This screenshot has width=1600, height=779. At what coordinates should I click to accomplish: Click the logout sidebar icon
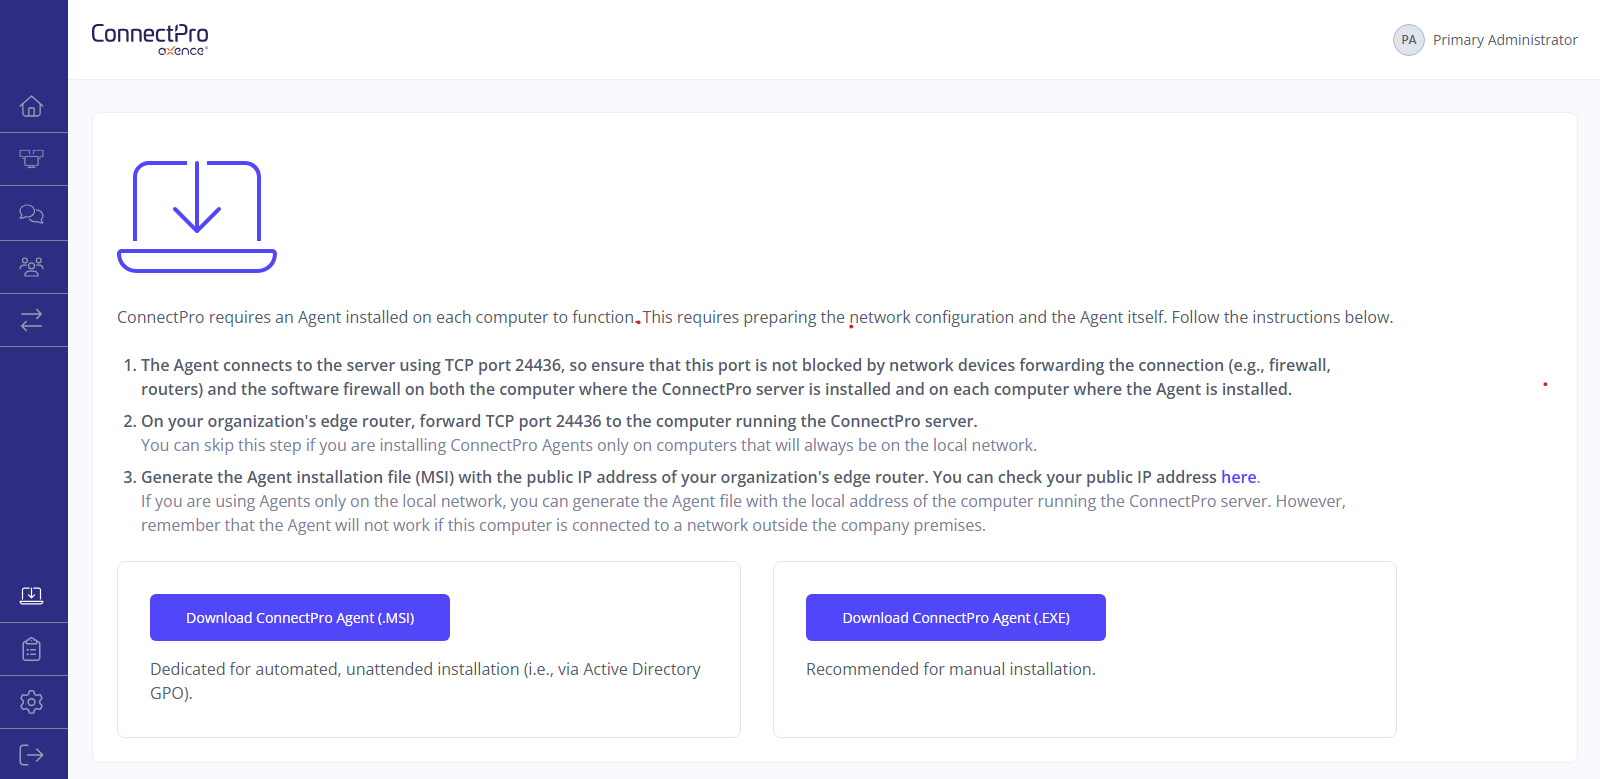tap(32, 755)
